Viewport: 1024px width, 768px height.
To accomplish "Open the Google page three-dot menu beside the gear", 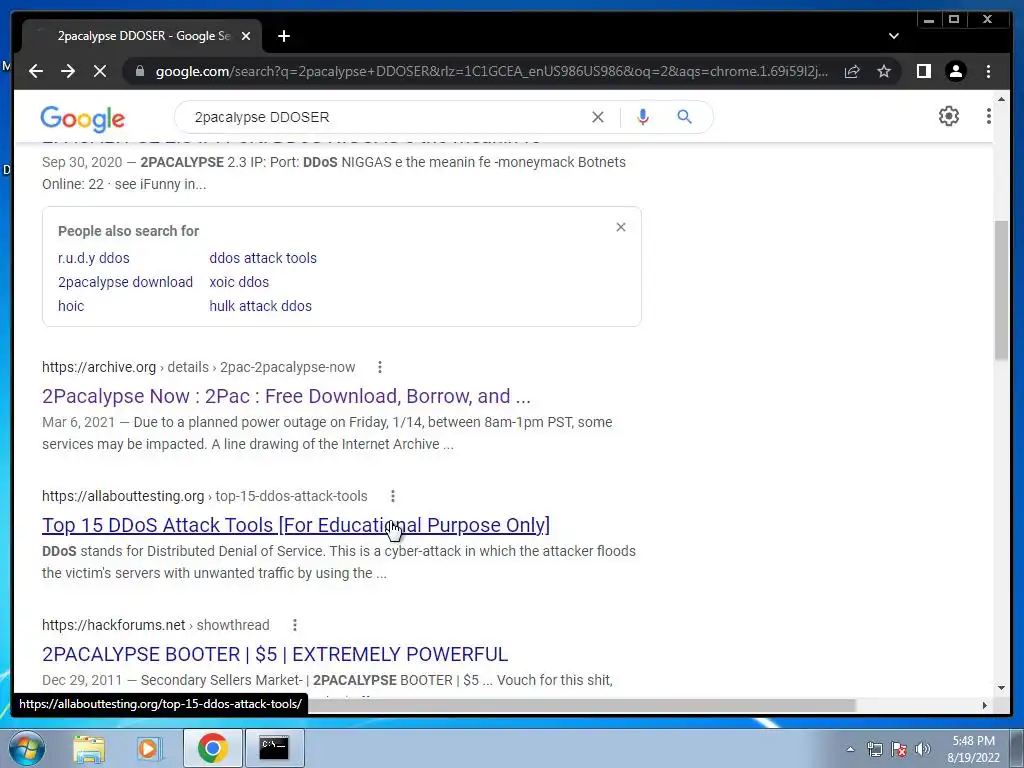I will [988, 116].
